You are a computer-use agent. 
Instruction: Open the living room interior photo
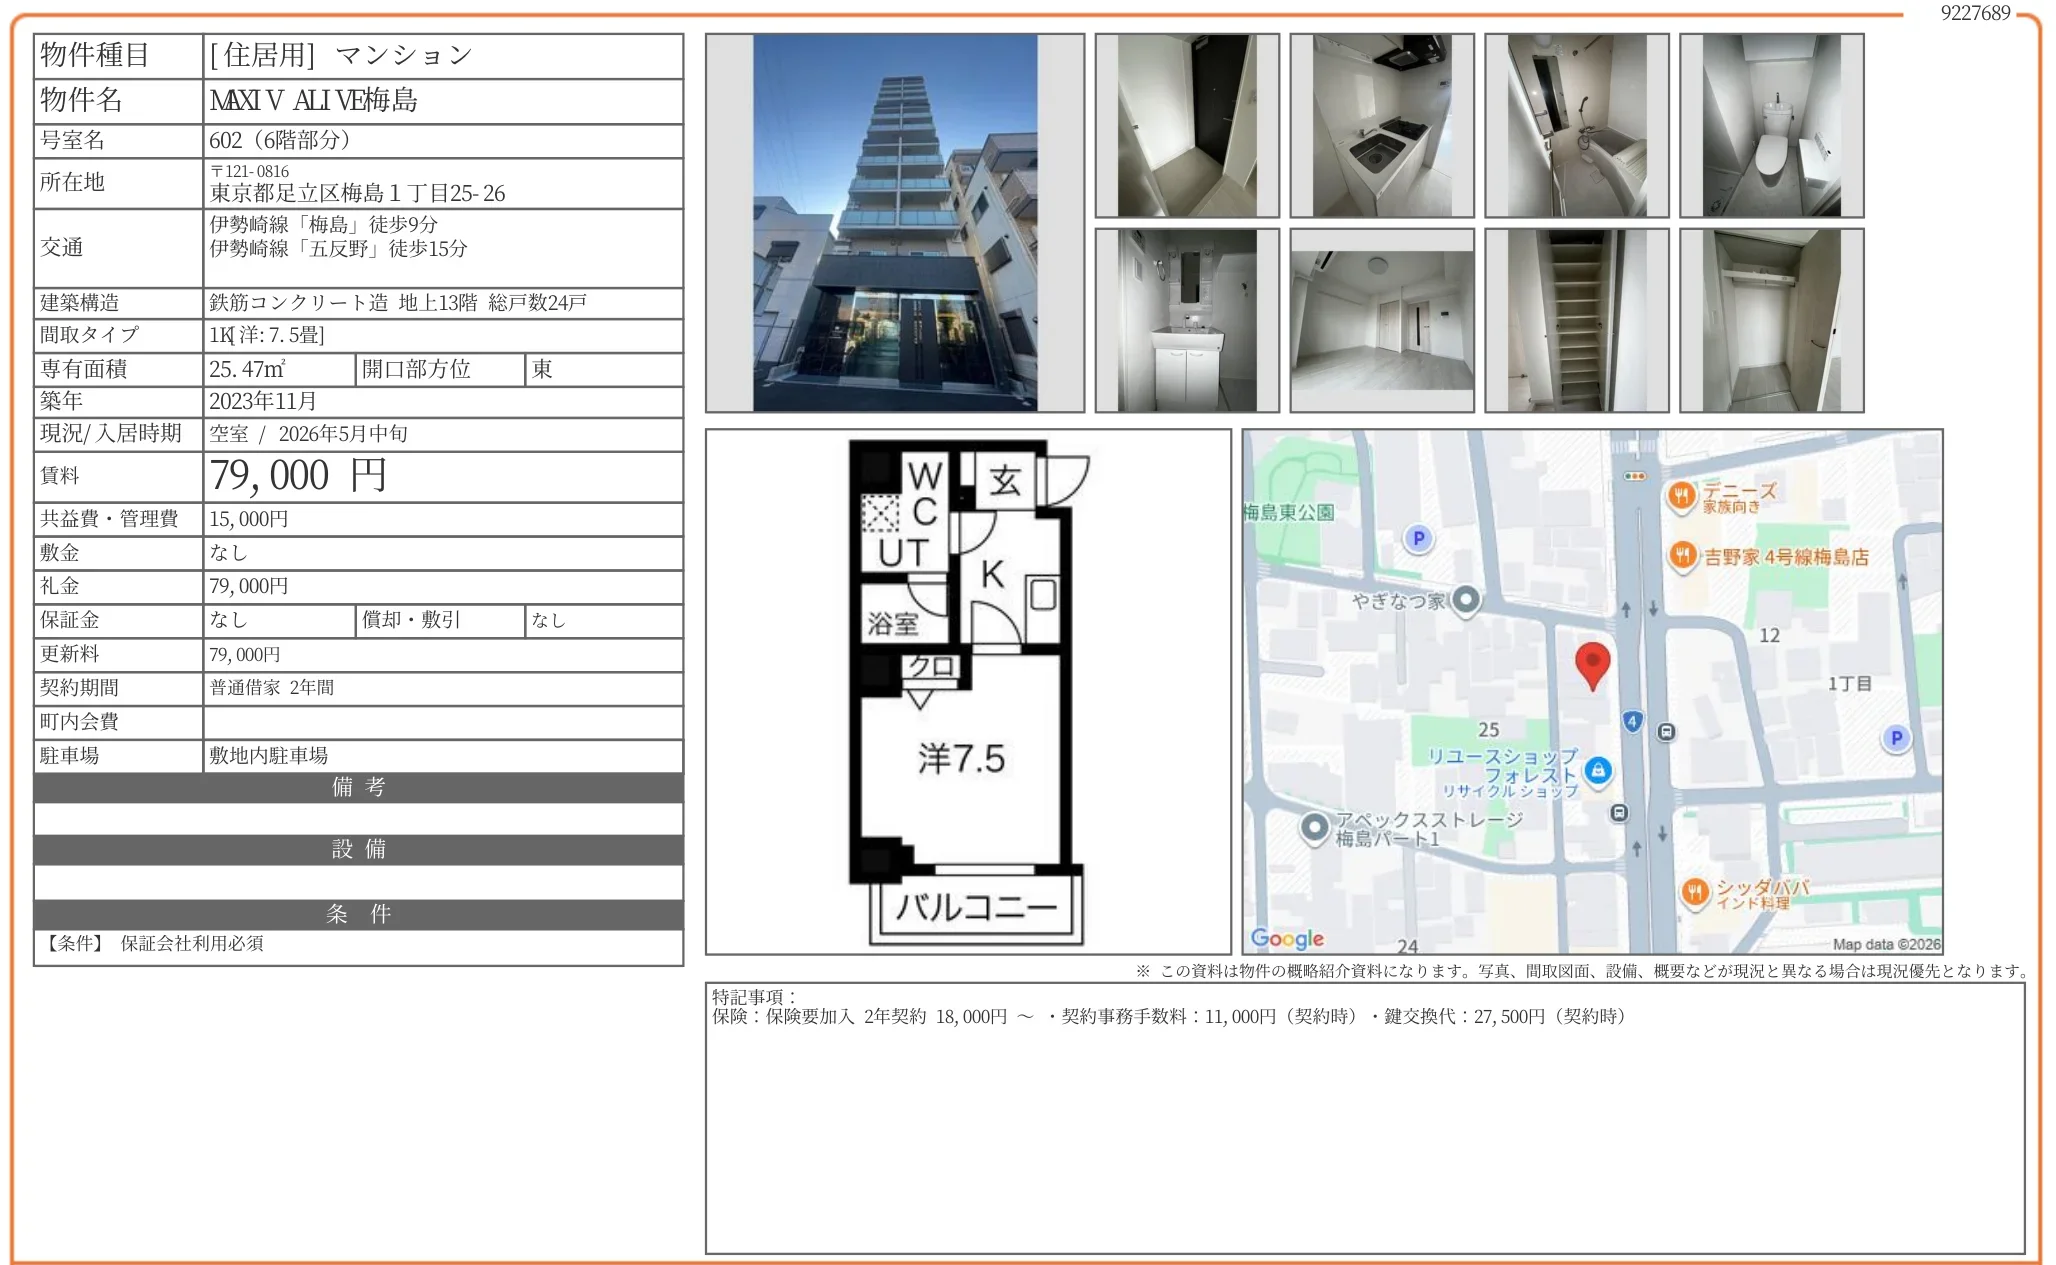[1381, 320]
